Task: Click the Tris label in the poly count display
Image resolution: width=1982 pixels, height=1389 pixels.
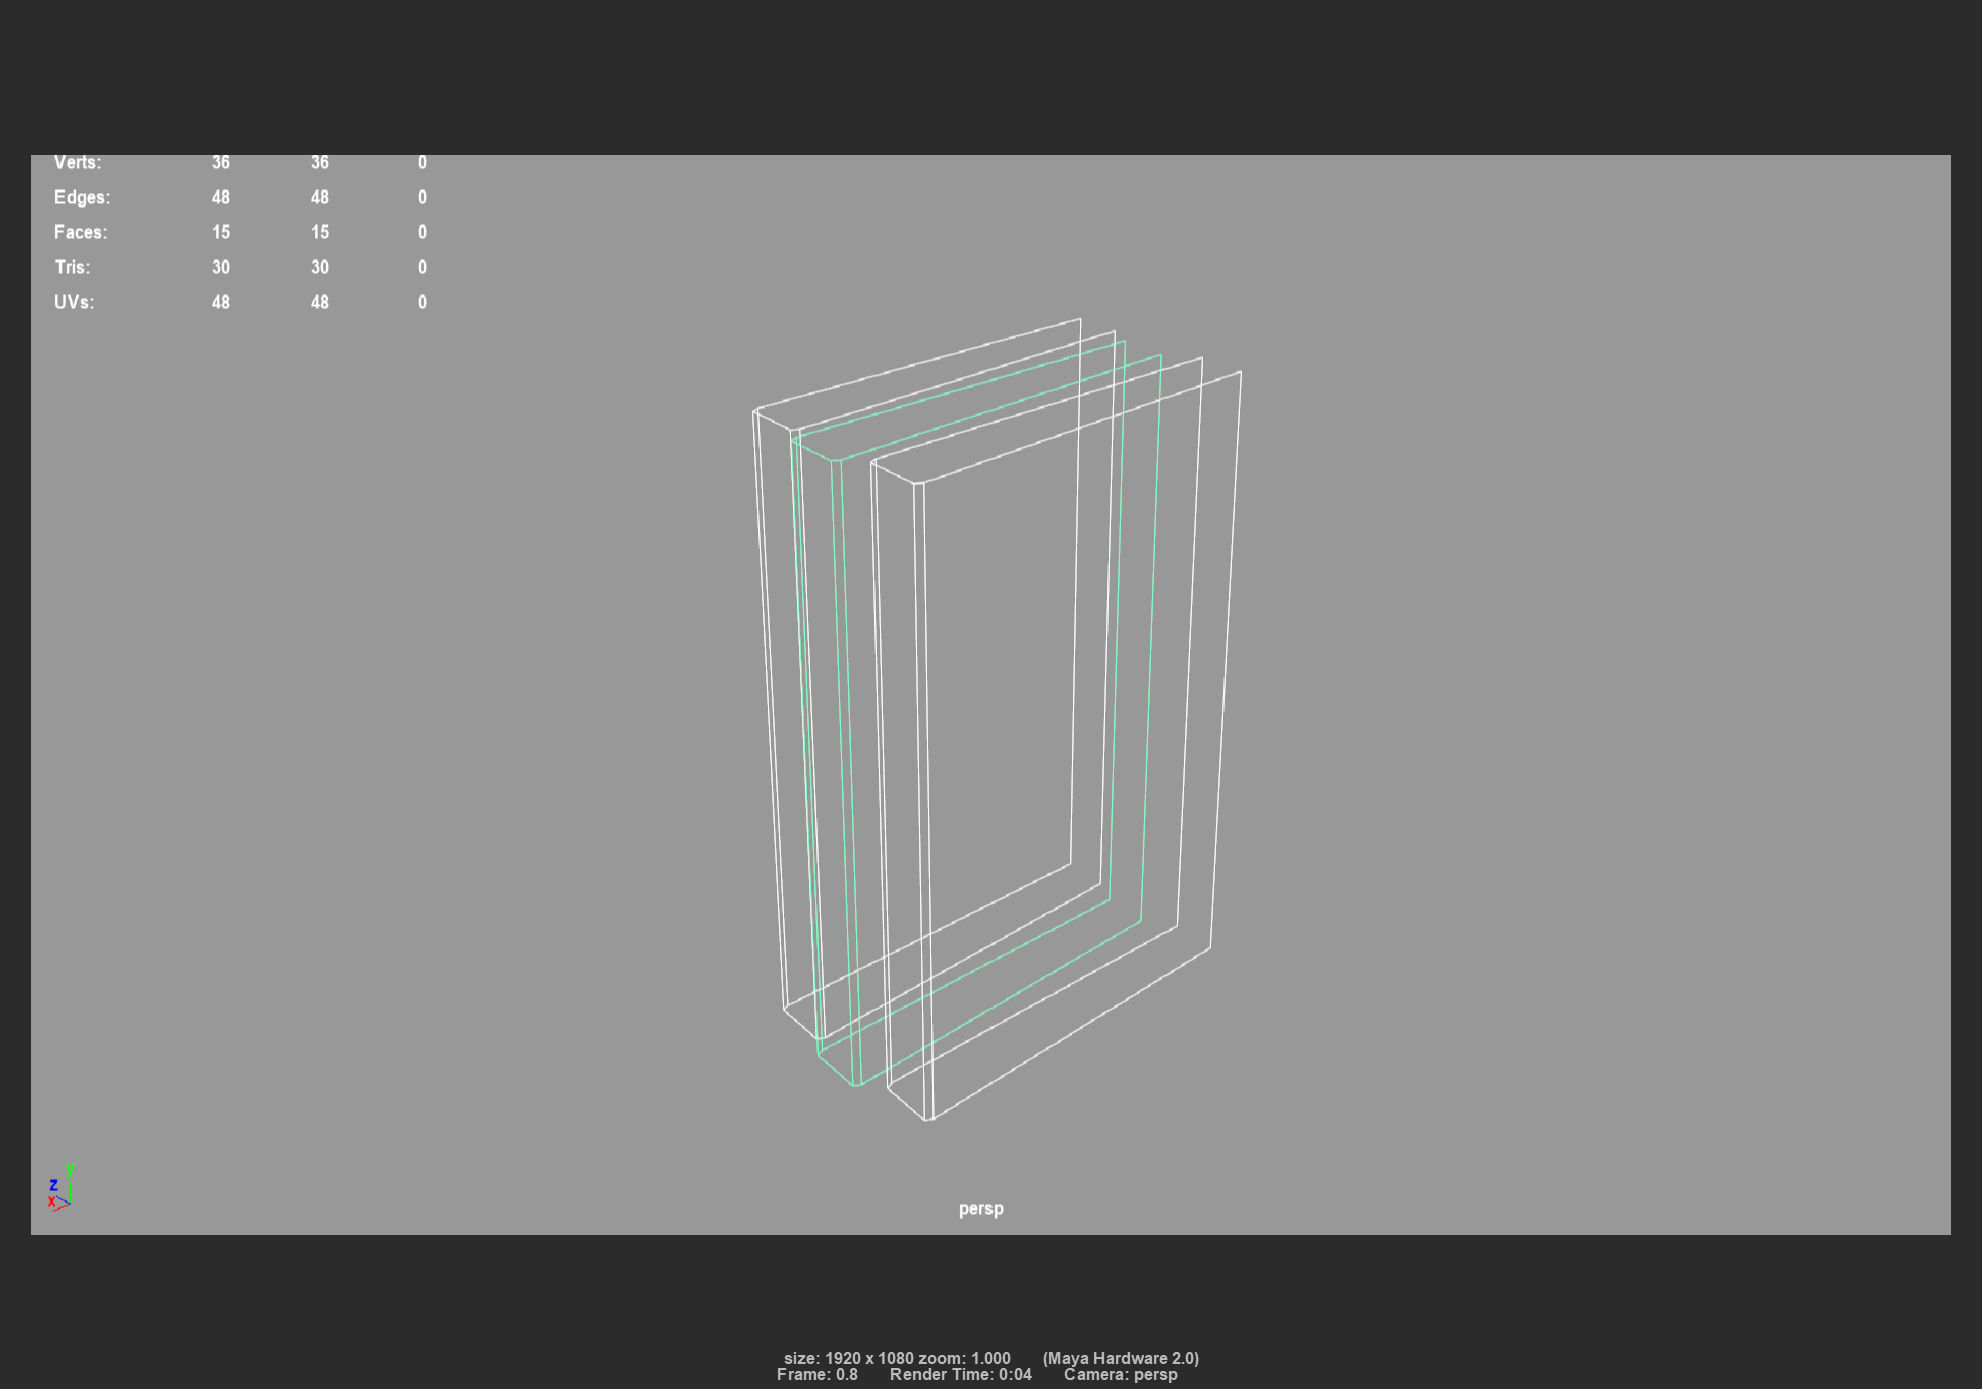Action: tap(72, 267)
